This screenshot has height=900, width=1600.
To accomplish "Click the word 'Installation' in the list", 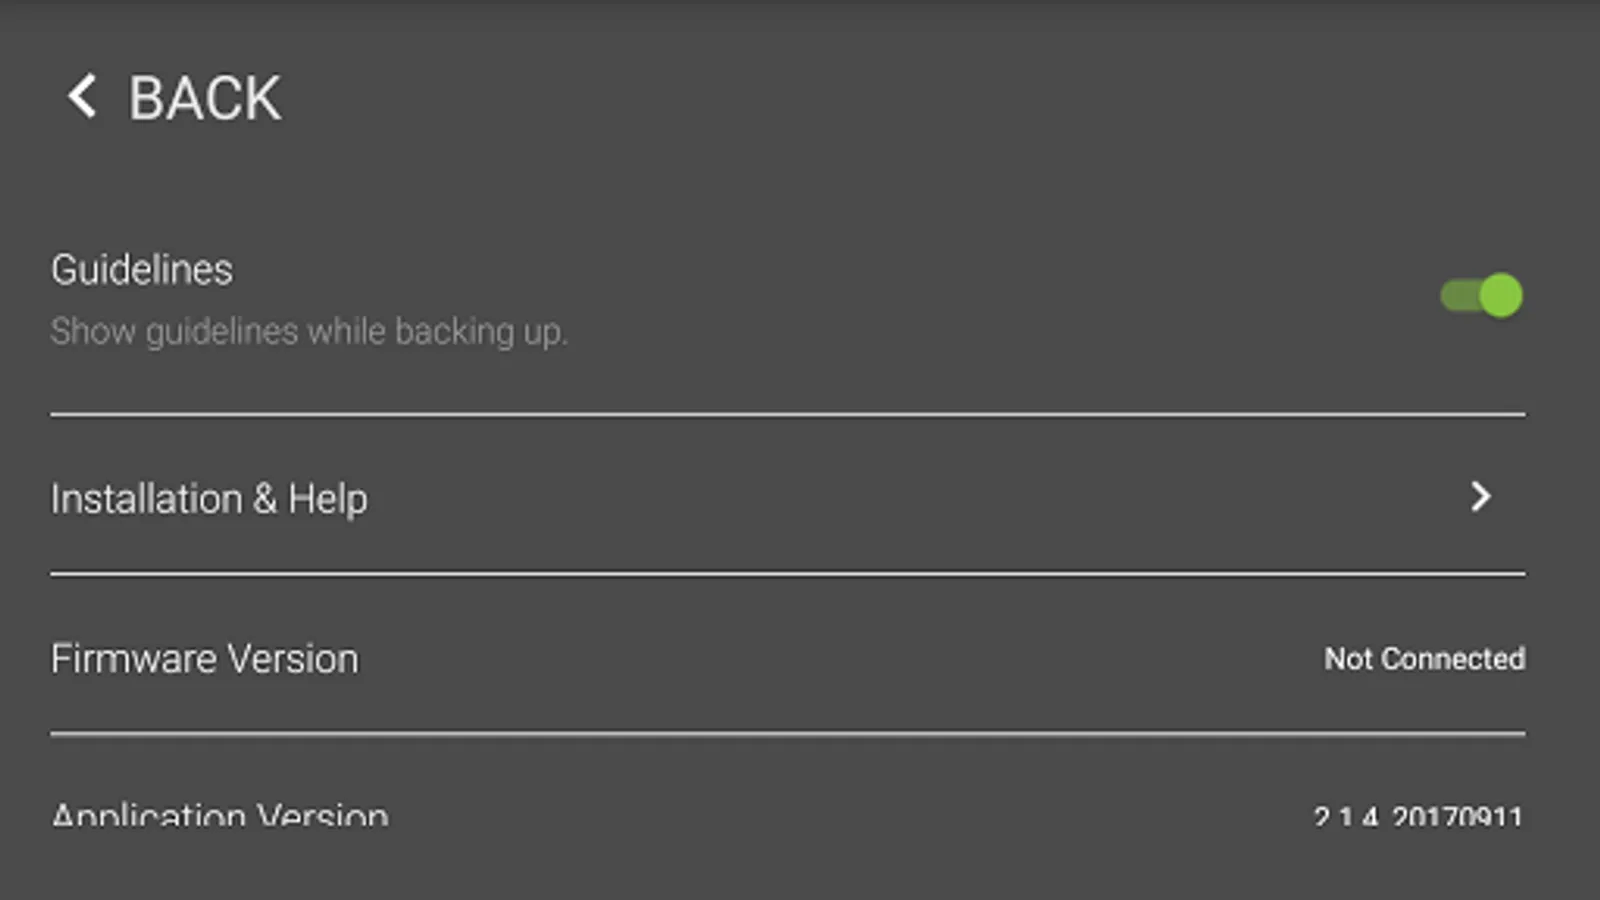I will pos(147,499).
